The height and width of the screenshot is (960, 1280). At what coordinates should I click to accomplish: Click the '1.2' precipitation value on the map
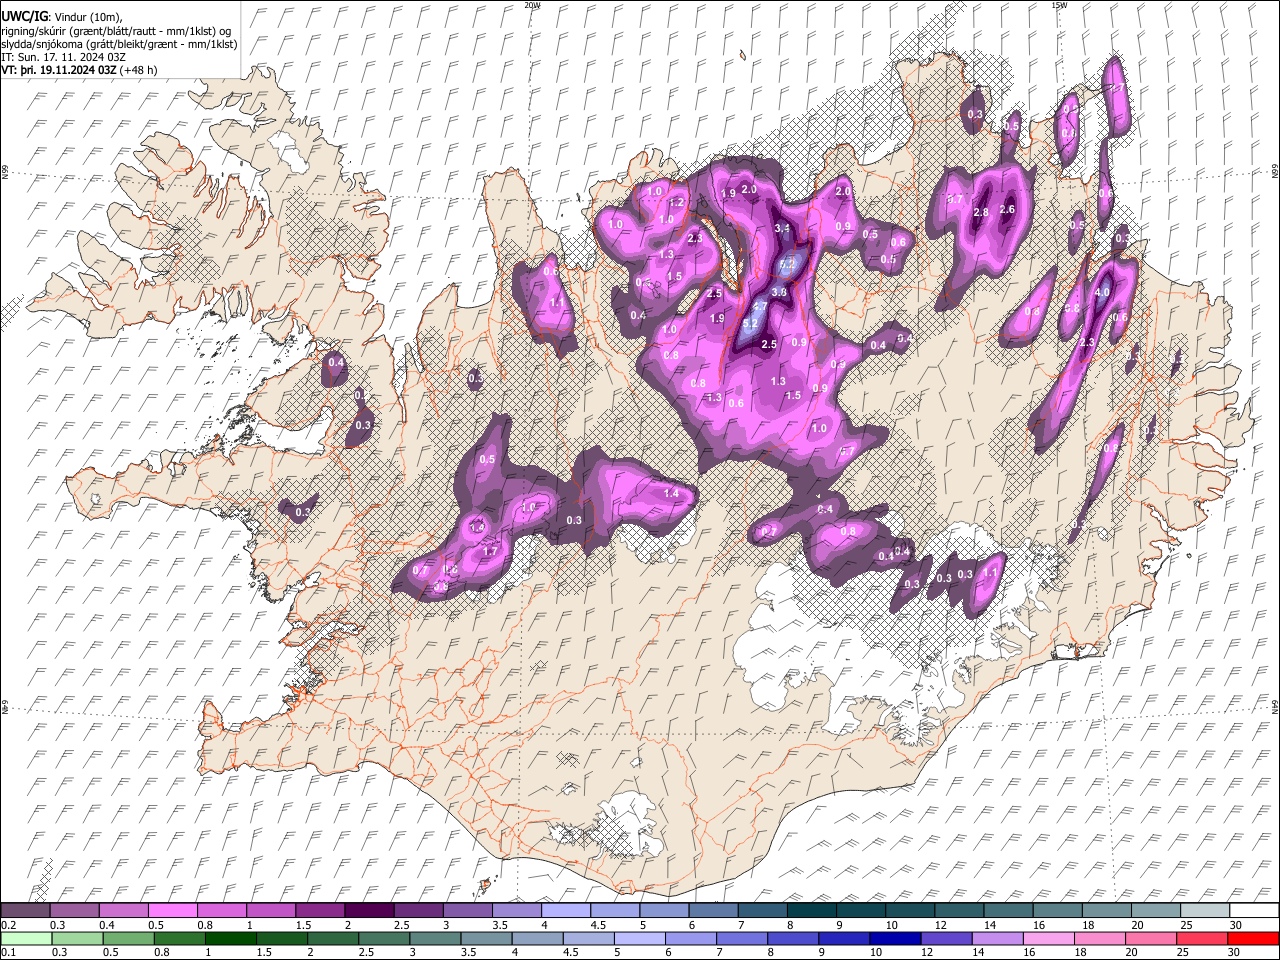pos(676,202)
